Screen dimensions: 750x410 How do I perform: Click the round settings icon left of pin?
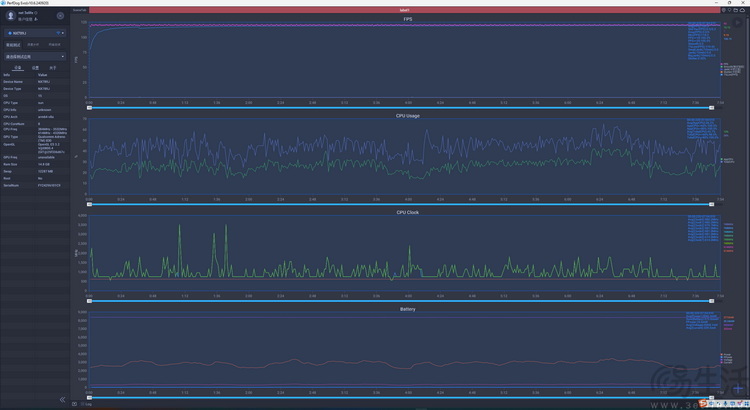click(724, 10)
